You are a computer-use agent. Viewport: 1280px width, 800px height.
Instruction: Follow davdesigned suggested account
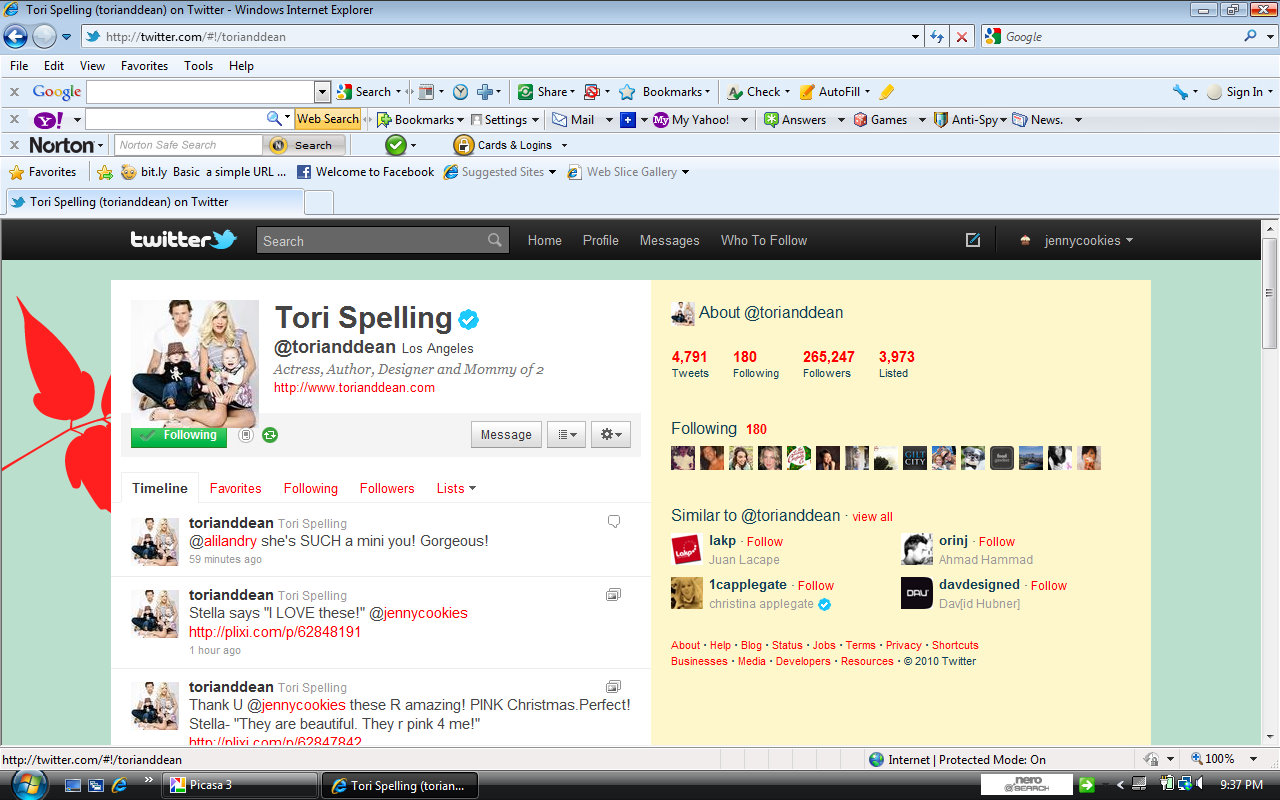coord(1049,585)
